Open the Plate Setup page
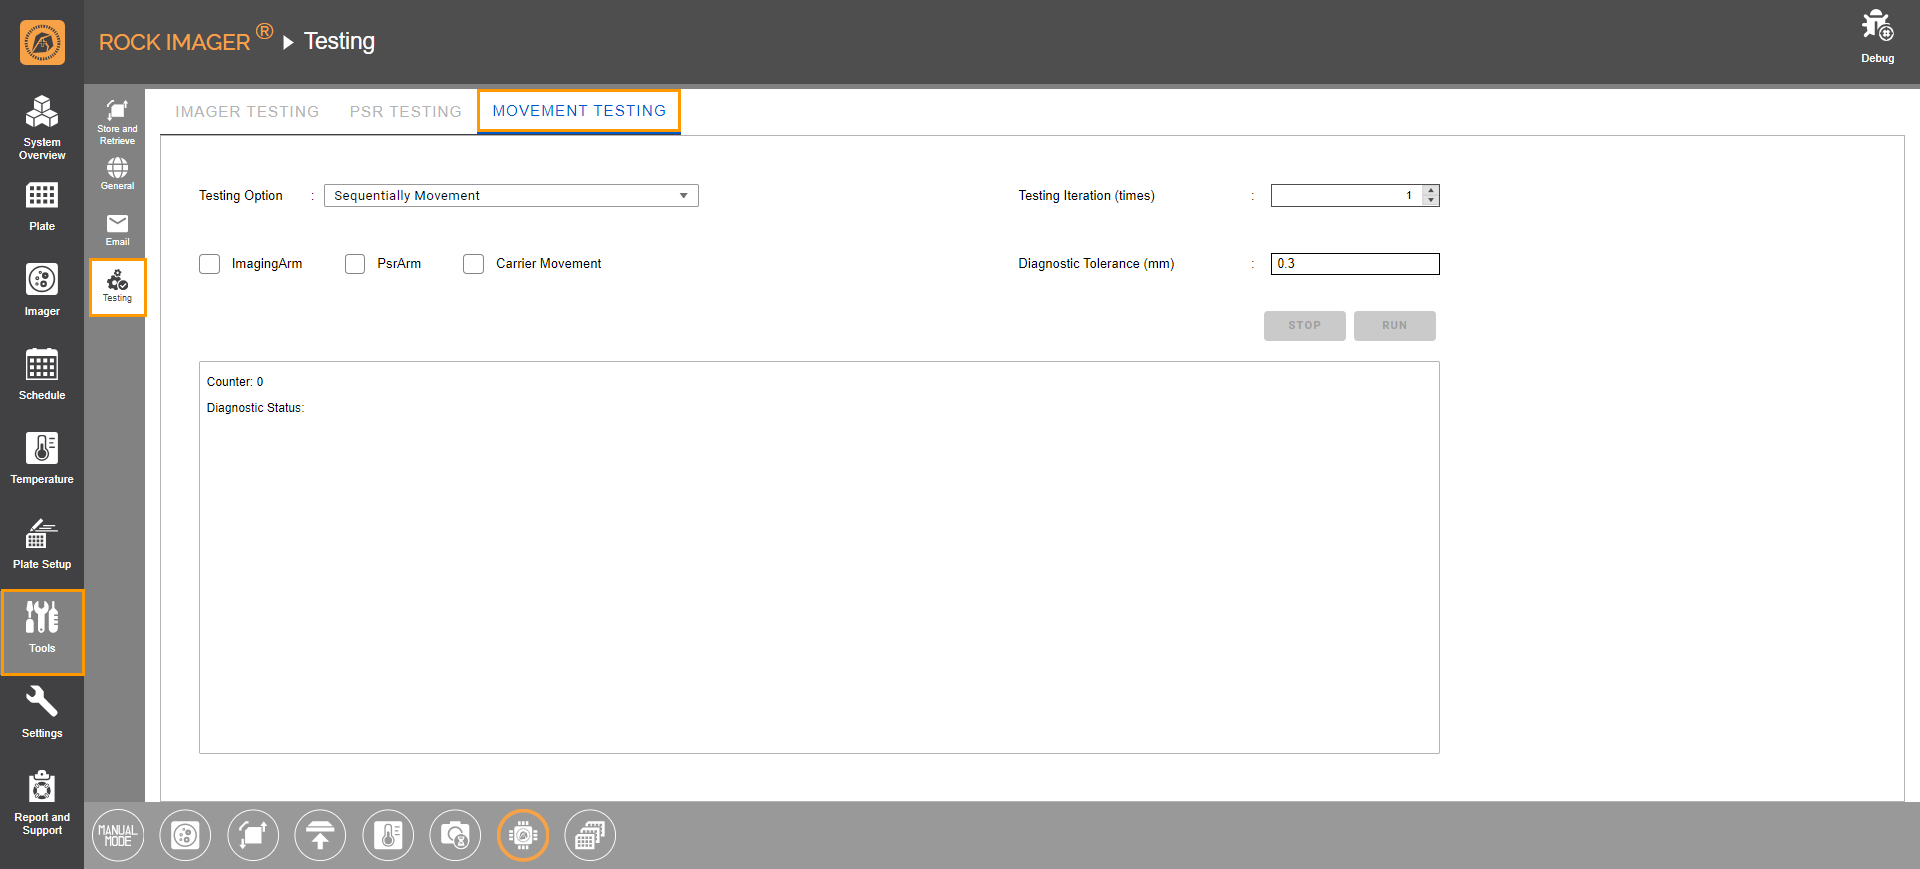This screenshot has width=1920, height=869. pyautogui.click(x=42, y=543)
